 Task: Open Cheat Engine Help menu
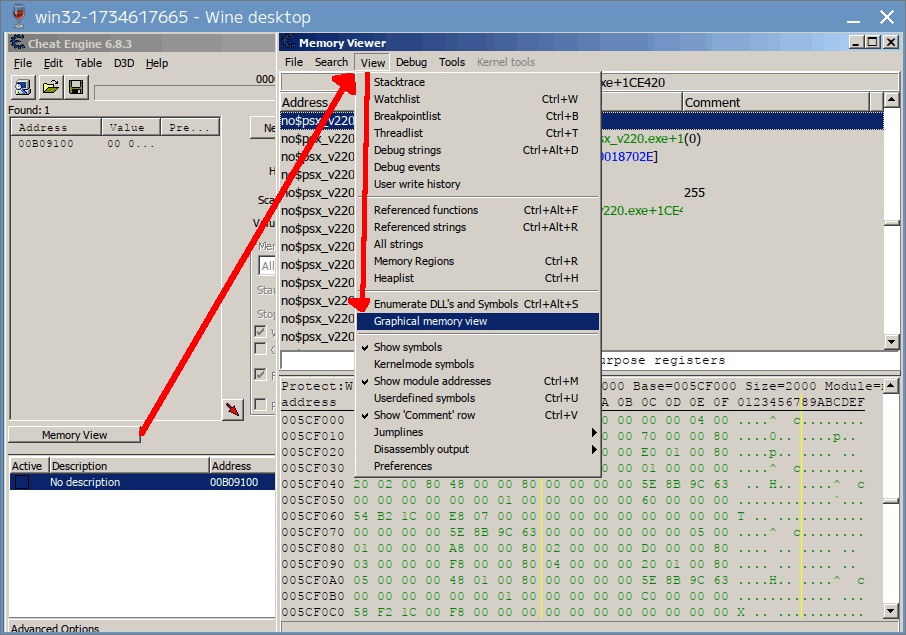157,63
